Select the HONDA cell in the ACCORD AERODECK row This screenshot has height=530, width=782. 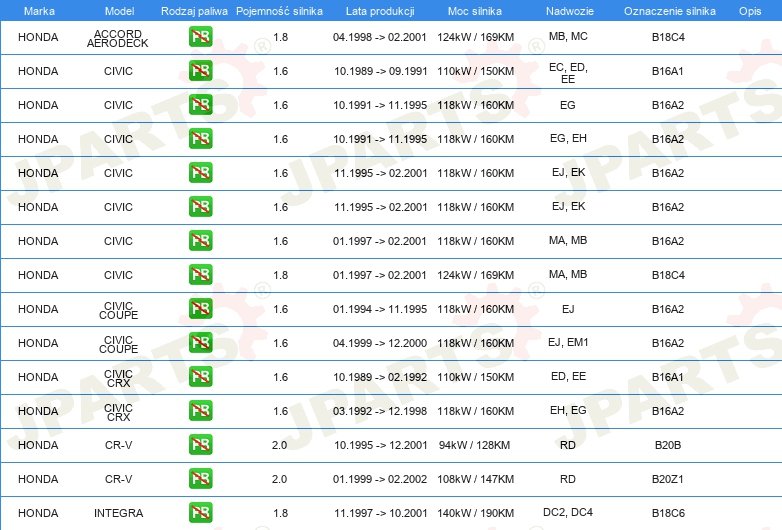tap(38, 37)
